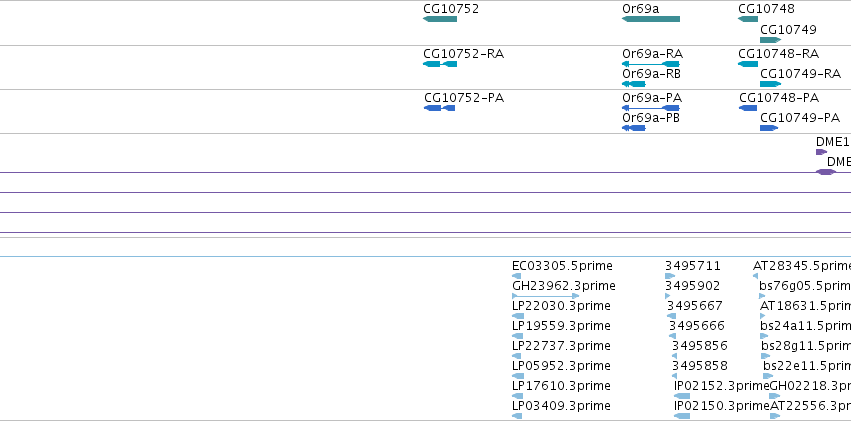
Task: Select the CG10748-PA protein glyph
Action: tap(748, 108)
